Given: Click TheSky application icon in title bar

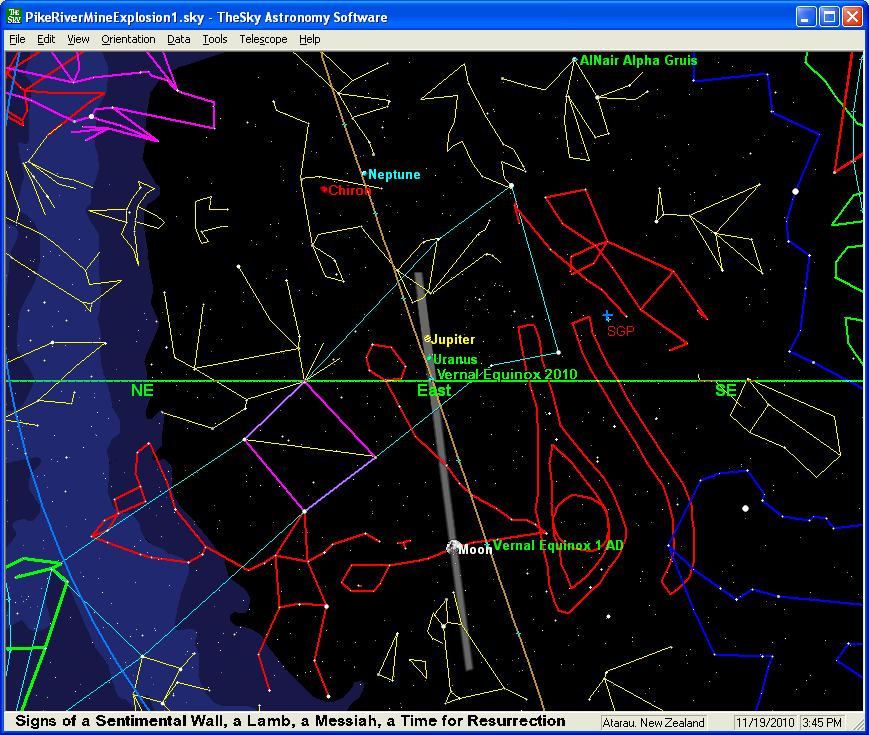Looking at the screenshot, I should pyautogui.click(x=15, y=17).
